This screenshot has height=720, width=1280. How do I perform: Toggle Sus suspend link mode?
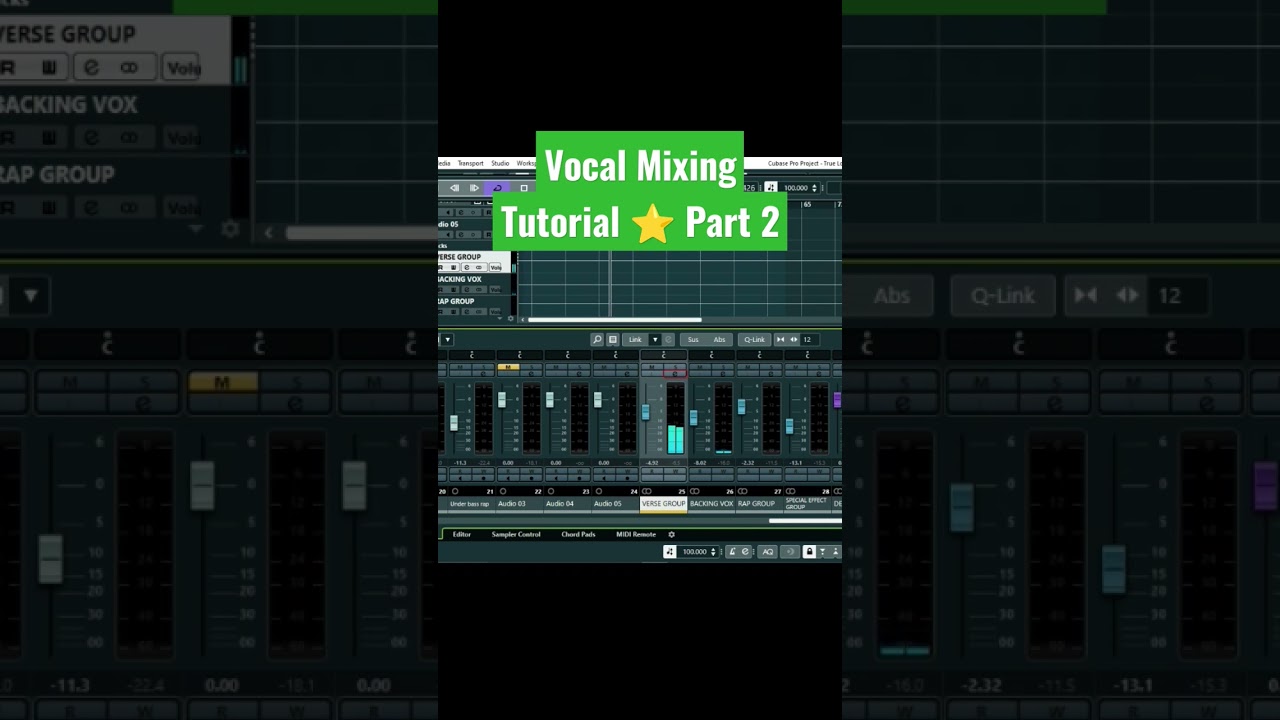tap(693, 339)
